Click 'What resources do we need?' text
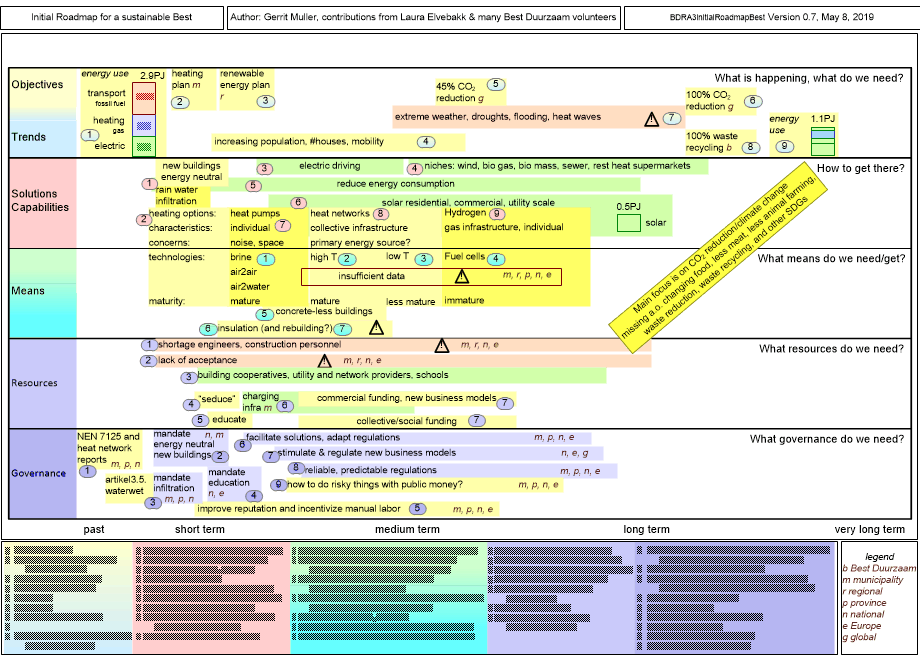The image size is (920, 660). coord(831,348)
